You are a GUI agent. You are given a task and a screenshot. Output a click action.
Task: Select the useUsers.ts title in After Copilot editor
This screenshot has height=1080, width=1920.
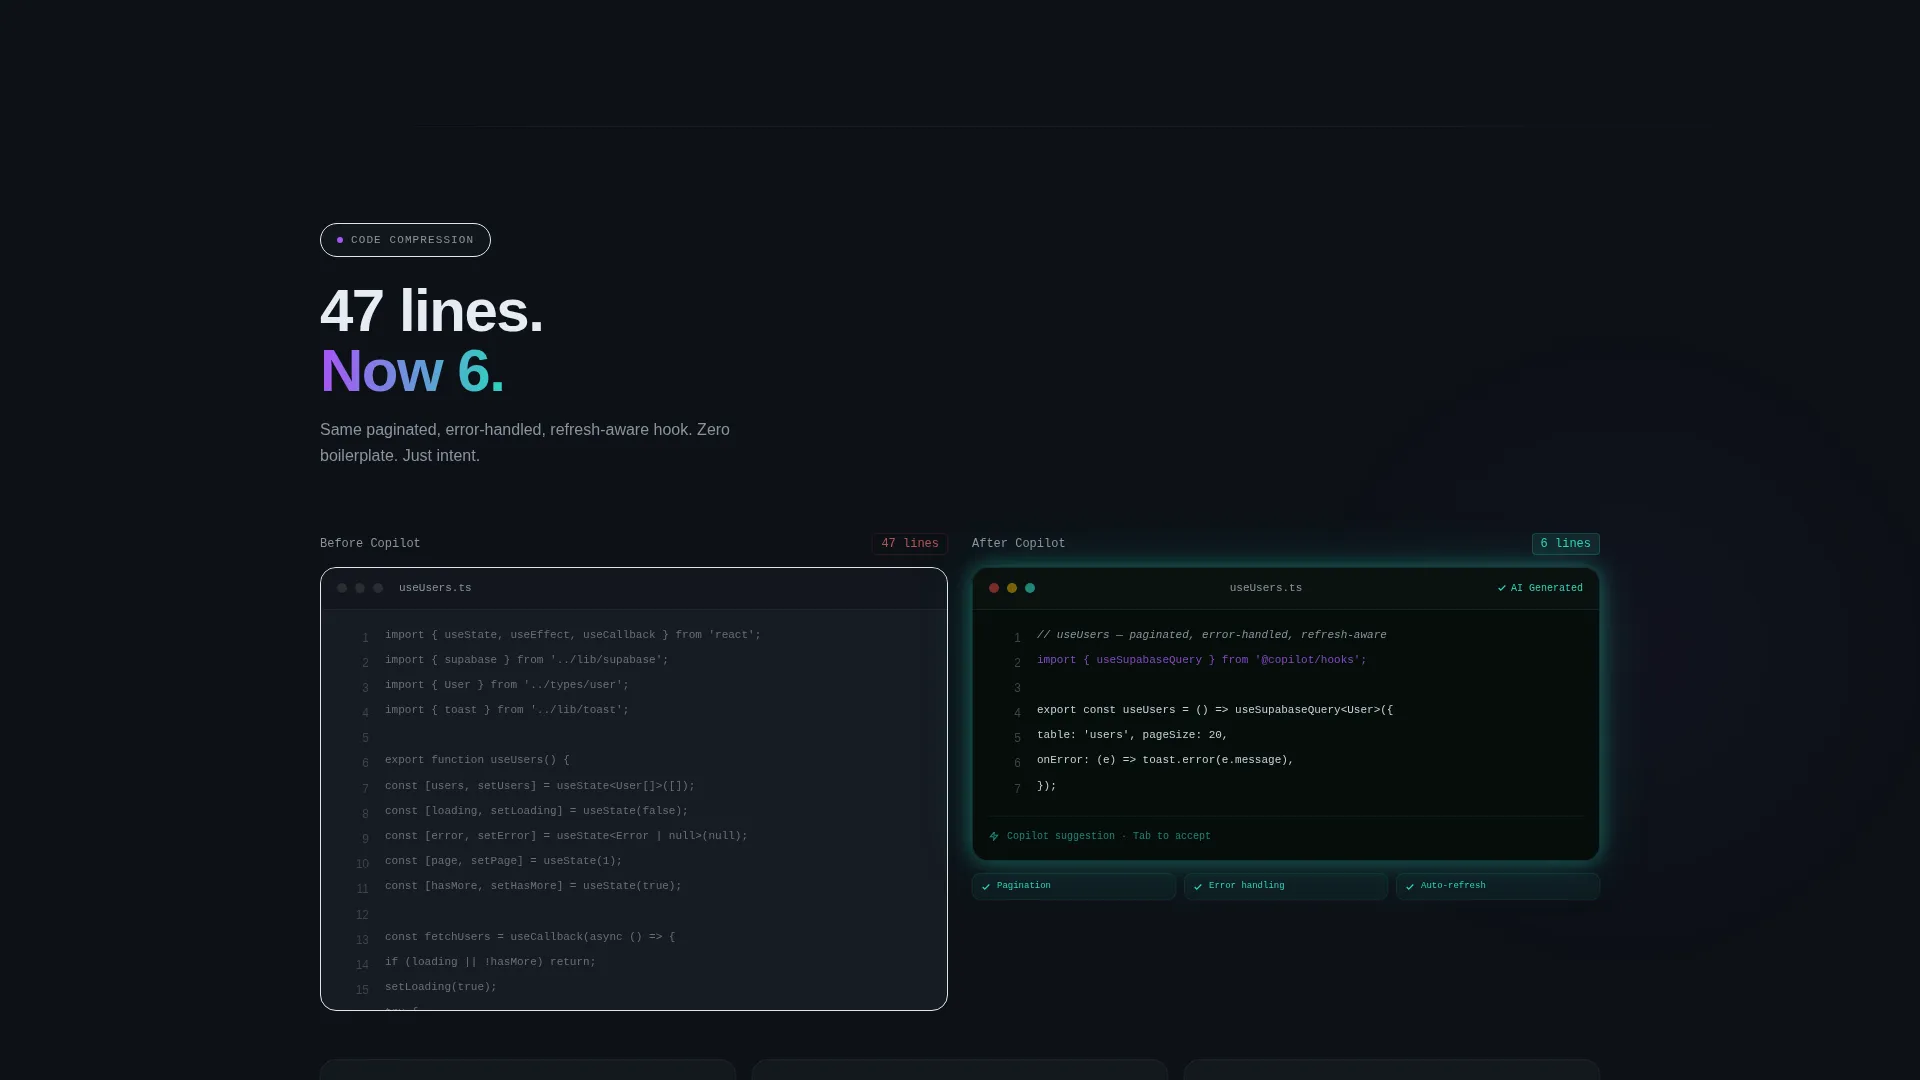1265,588
